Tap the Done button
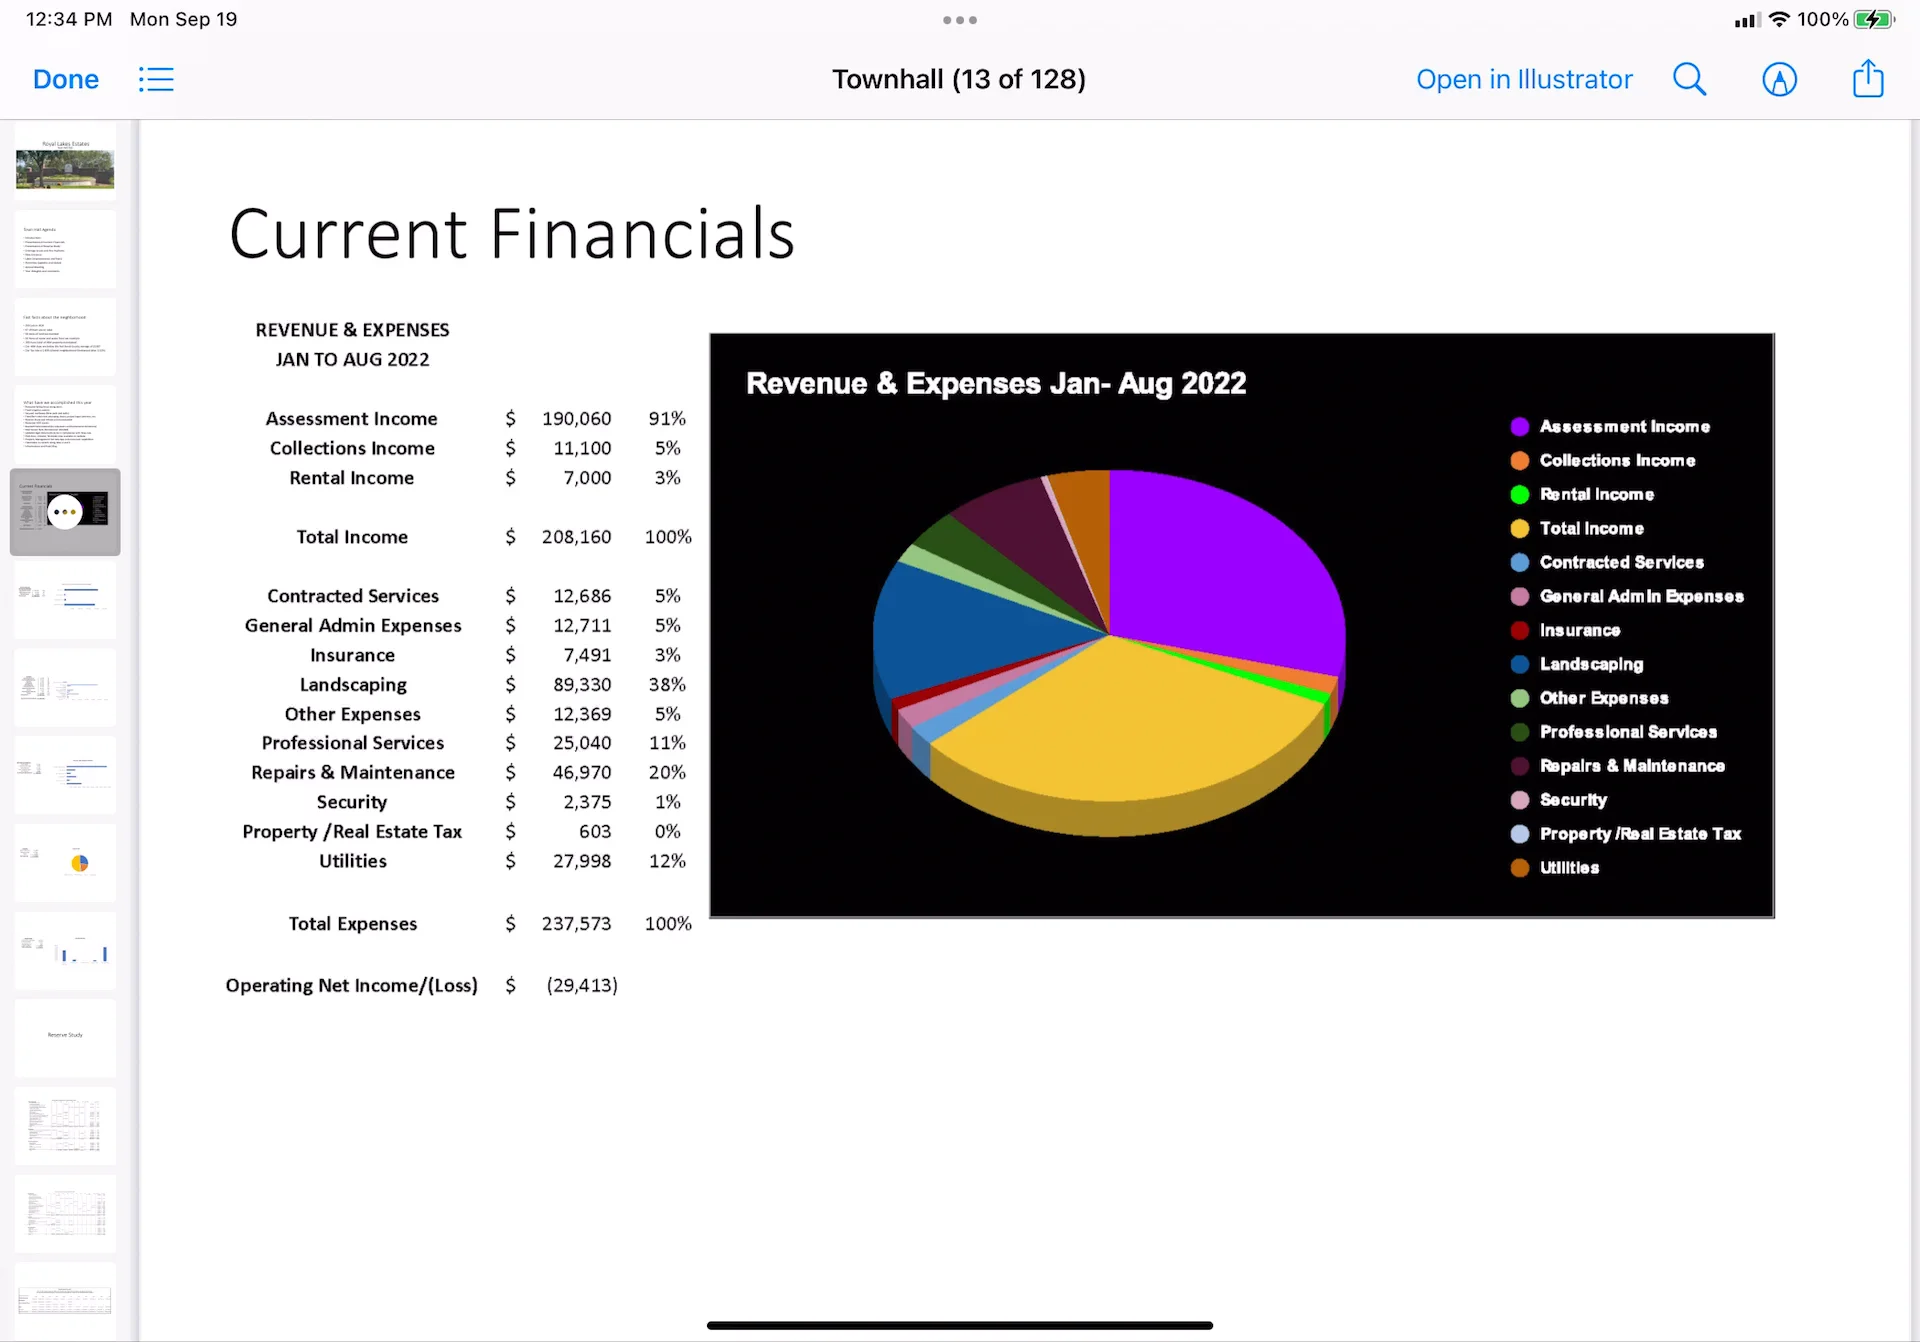The height and width of the screenshot is (1342, 1920). click(x=65, y=79)
